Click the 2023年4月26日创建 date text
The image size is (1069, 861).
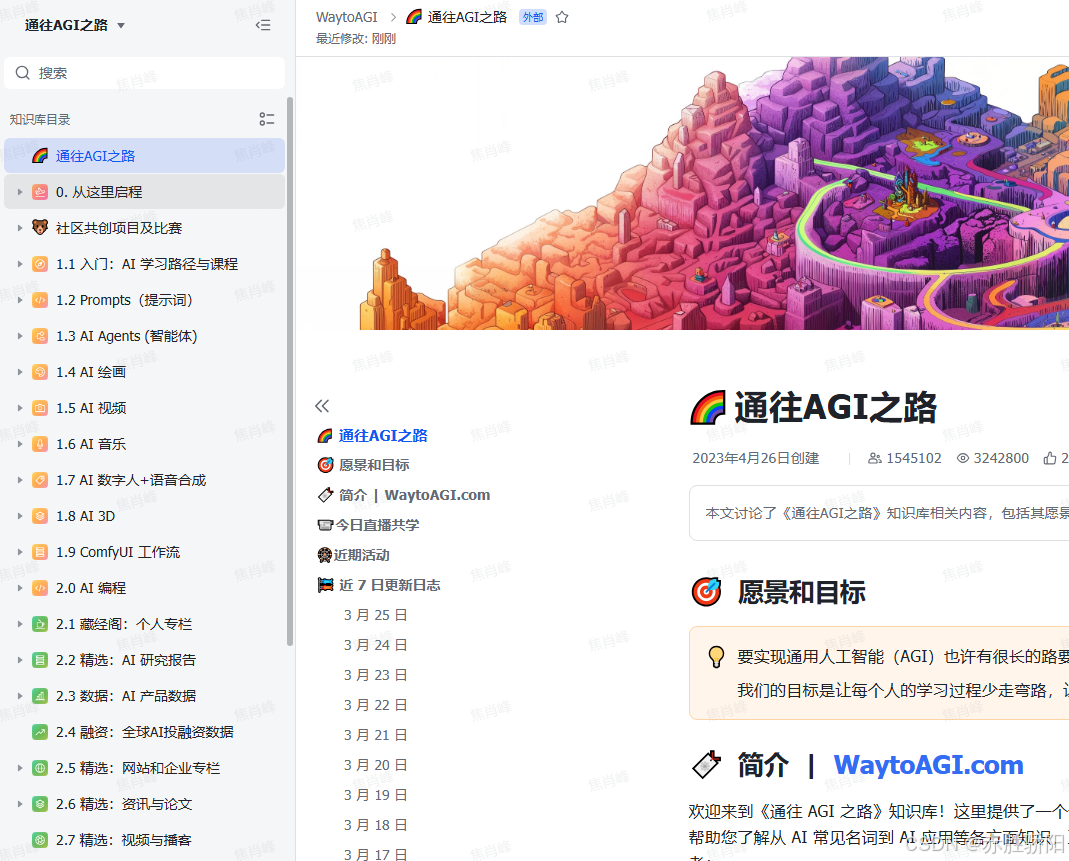click(x=756, y=458)
